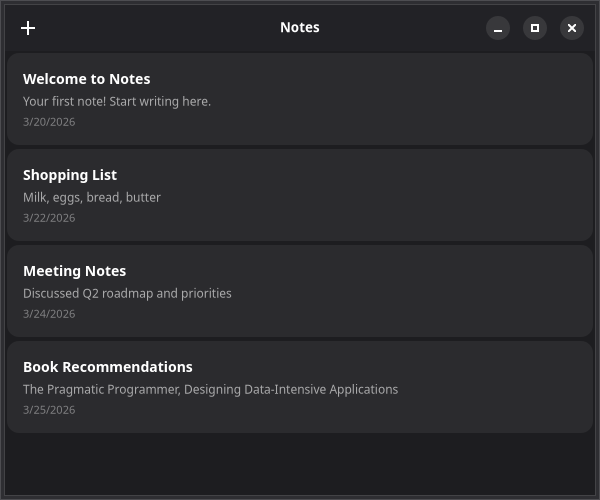Click the 3/25/2026 date label
This screenshot has width=600, height=500.
tap(49, 410)
